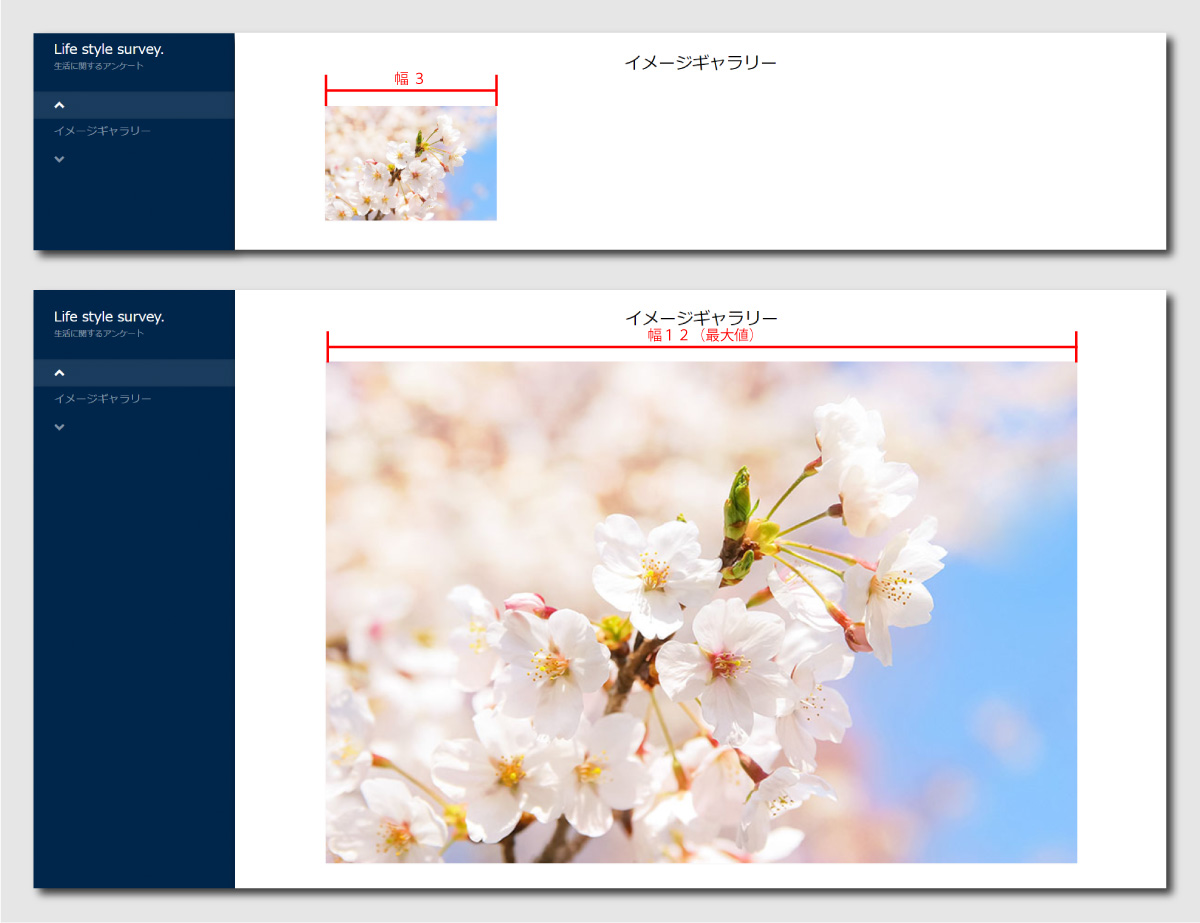This screenshot has height=923, width=1200.
Task: Click the up chevron in the top panel sidebar
Action: (x=59, y=105)
